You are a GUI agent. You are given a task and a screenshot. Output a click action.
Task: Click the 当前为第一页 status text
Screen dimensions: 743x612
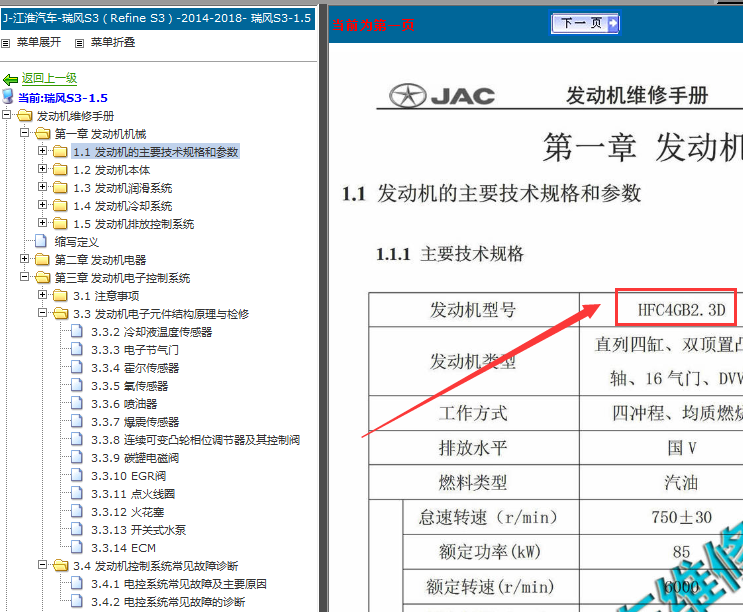pos(373,25)
